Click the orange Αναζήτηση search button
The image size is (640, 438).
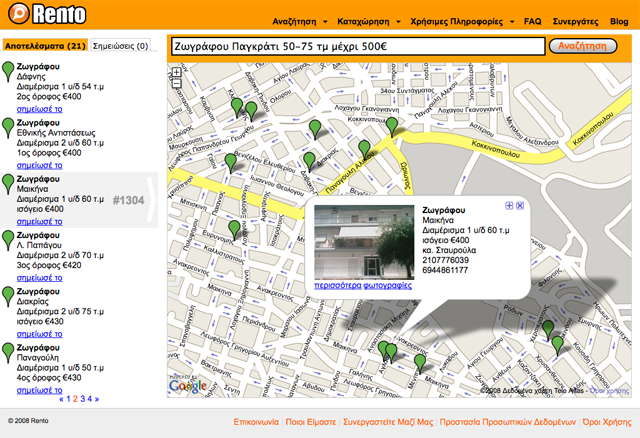click(583, 46)
